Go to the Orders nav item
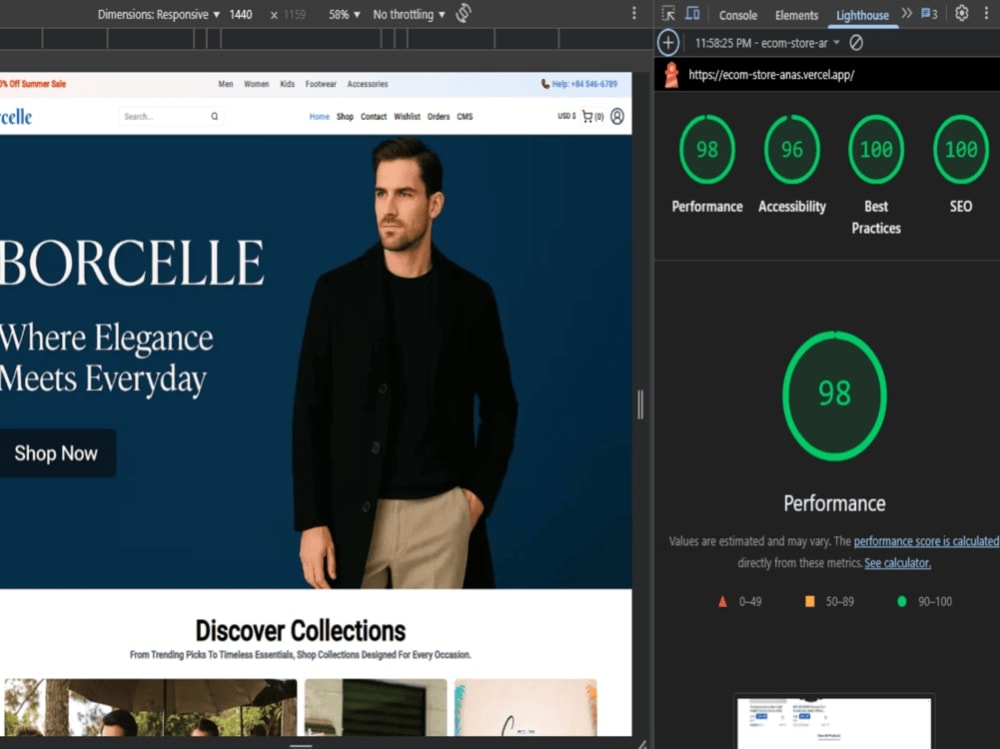 pyautogui.click(x=438, y=117)
